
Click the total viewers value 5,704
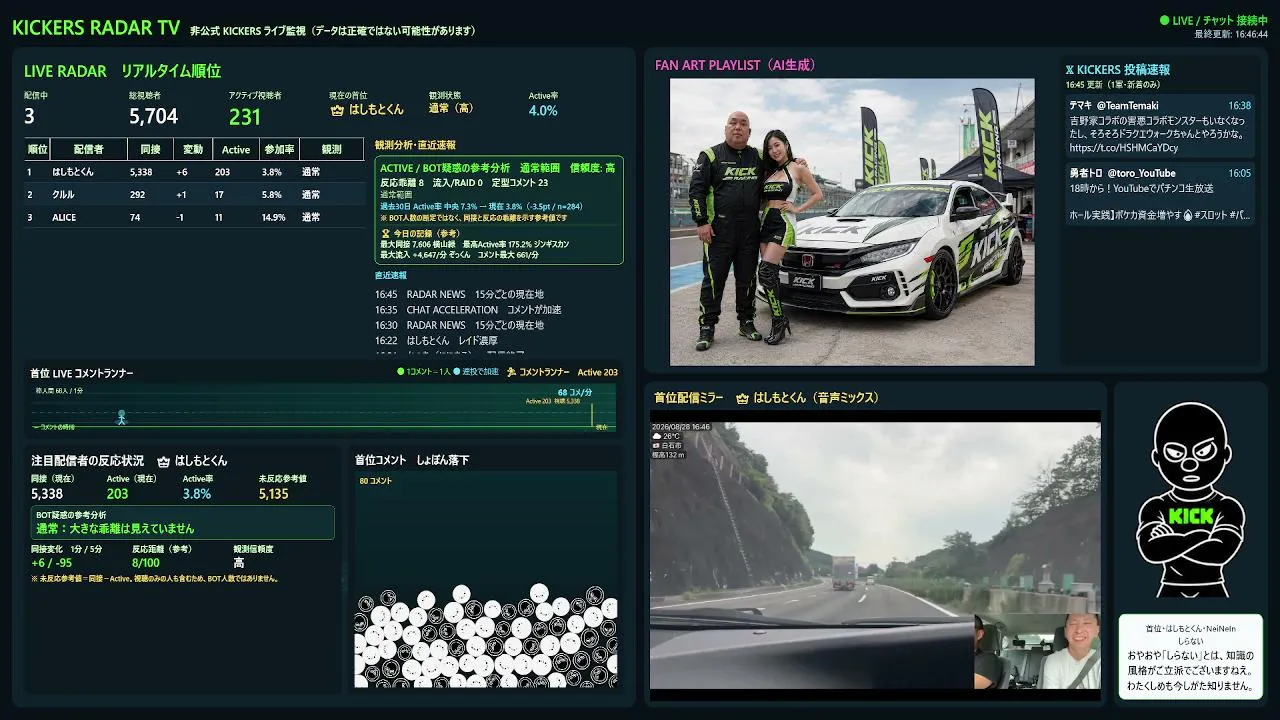click(x=153, y=117)
